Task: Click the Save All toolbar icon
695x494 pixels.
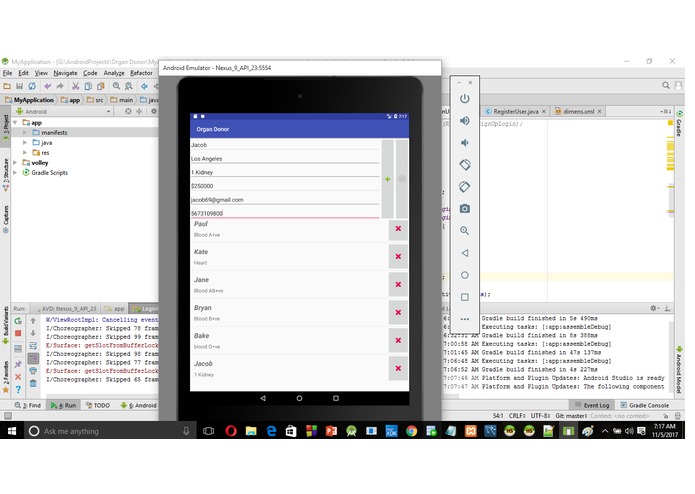Action: coord(20,86)
